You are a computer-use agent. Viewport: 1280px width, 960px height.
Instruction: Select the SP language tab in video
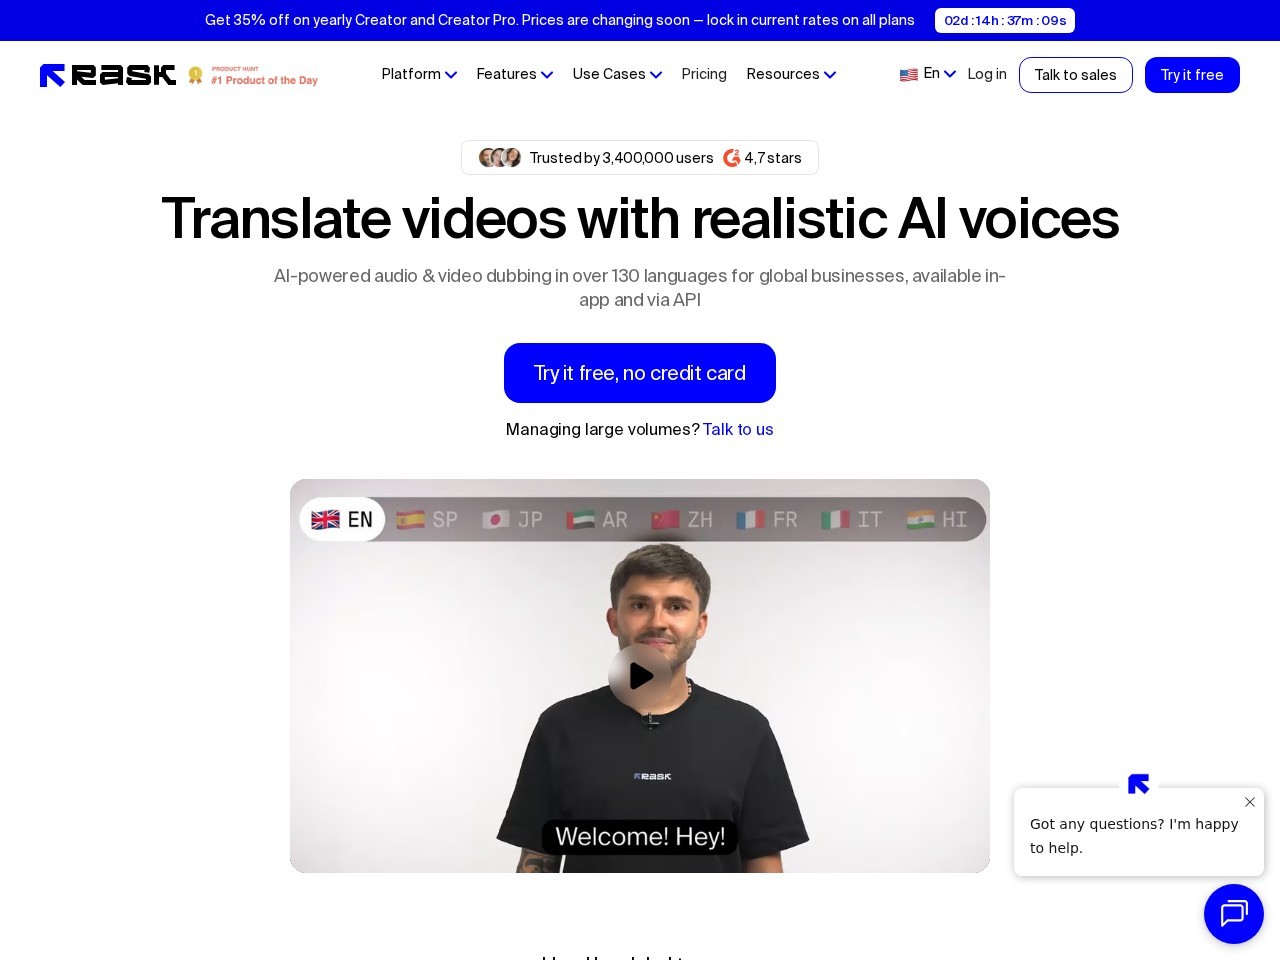click(427, 520)
